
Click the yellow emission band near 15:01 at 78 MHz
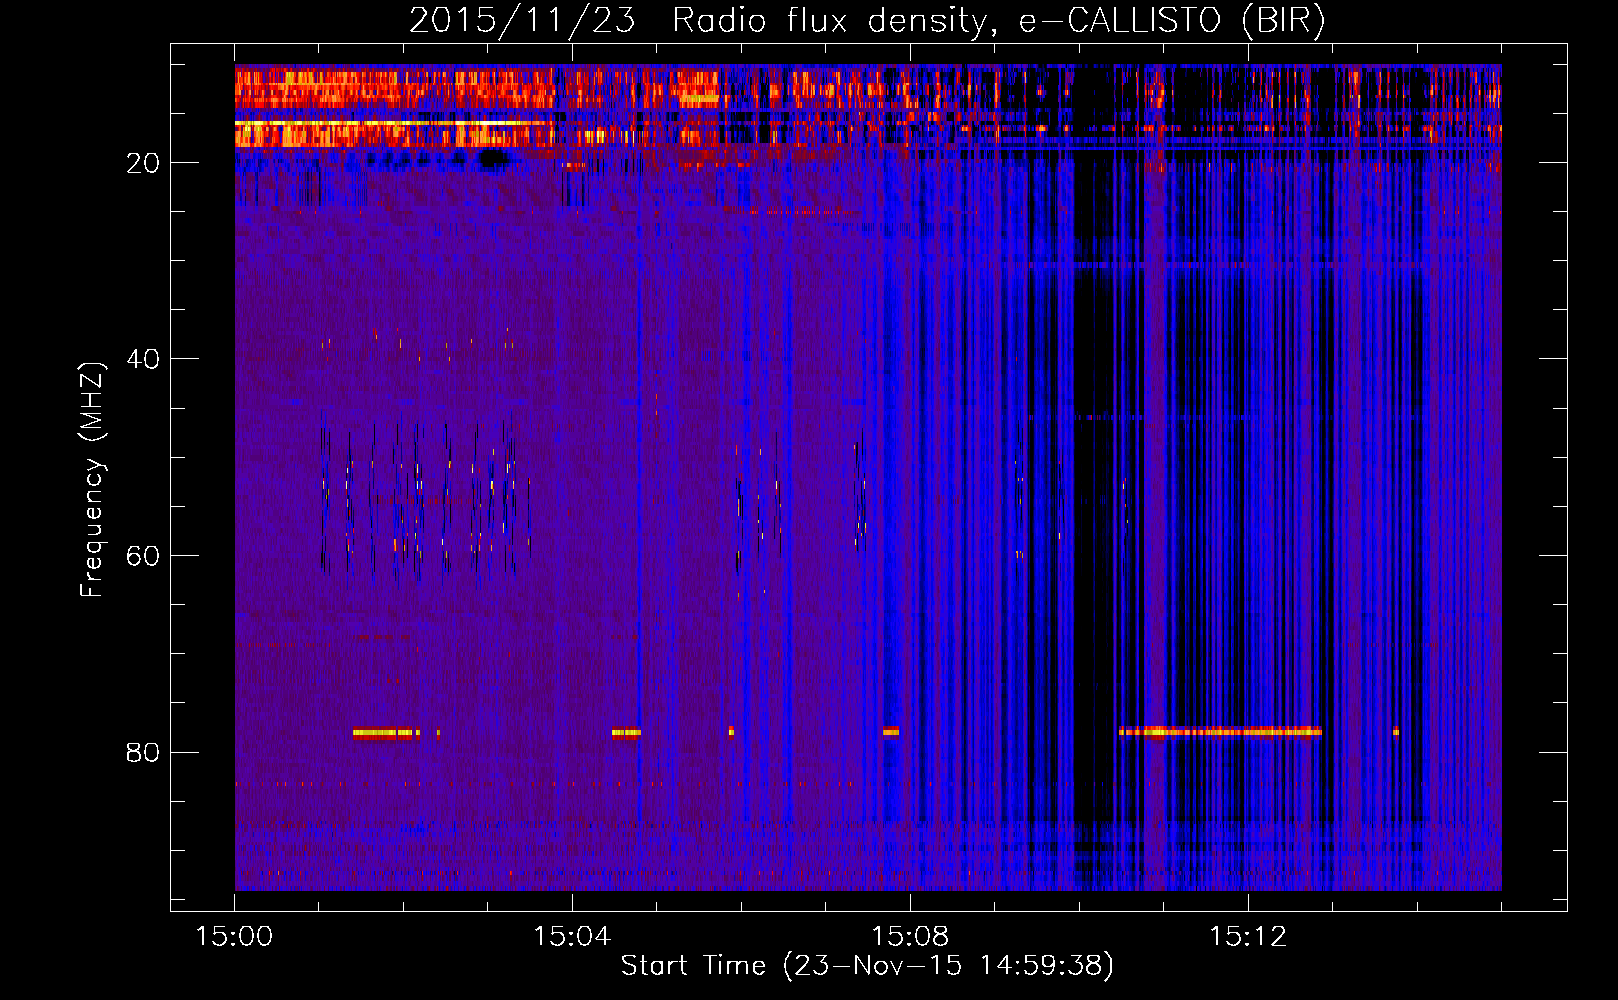(385, 733)
